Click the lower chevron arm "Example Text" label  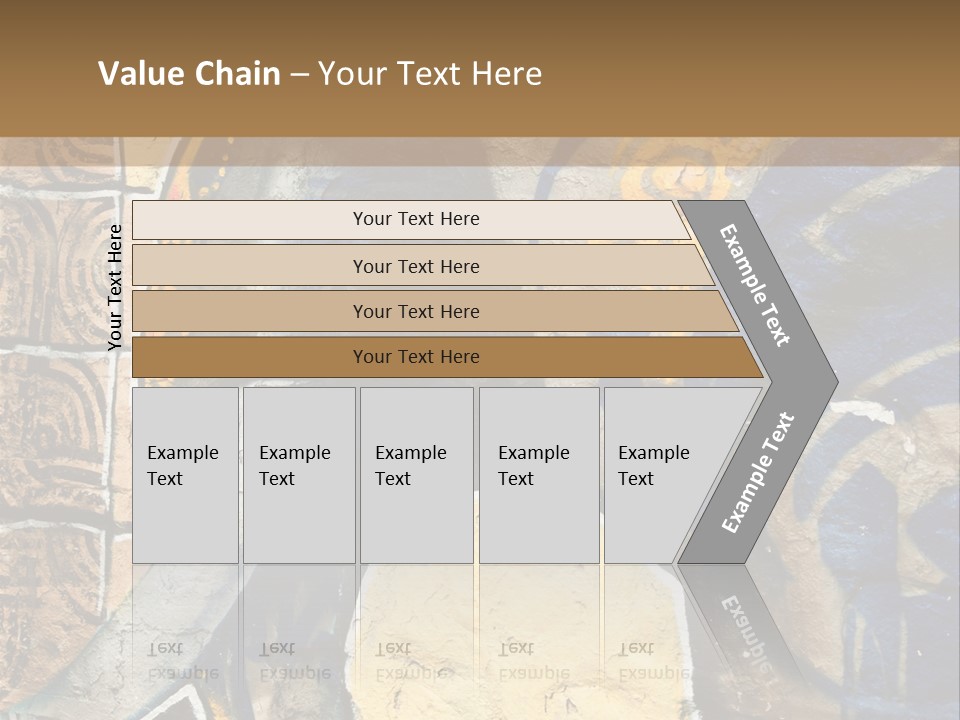tap(758, 473)
